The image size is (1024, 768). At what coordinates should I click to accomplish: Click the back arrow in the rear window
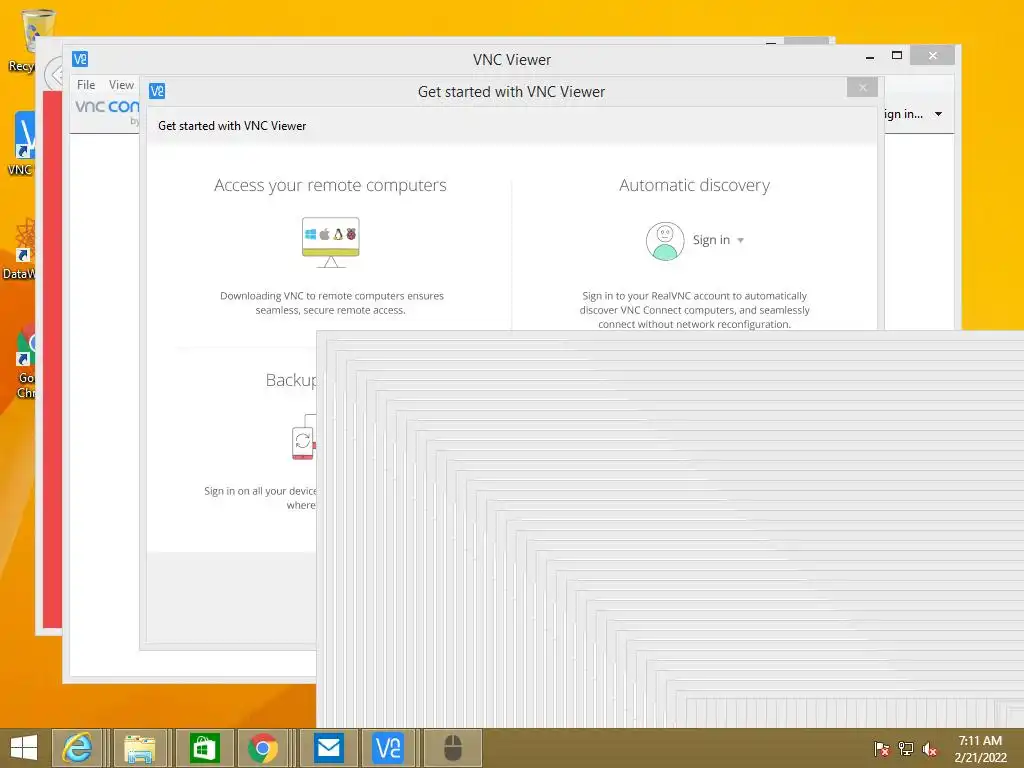(52, 74)
